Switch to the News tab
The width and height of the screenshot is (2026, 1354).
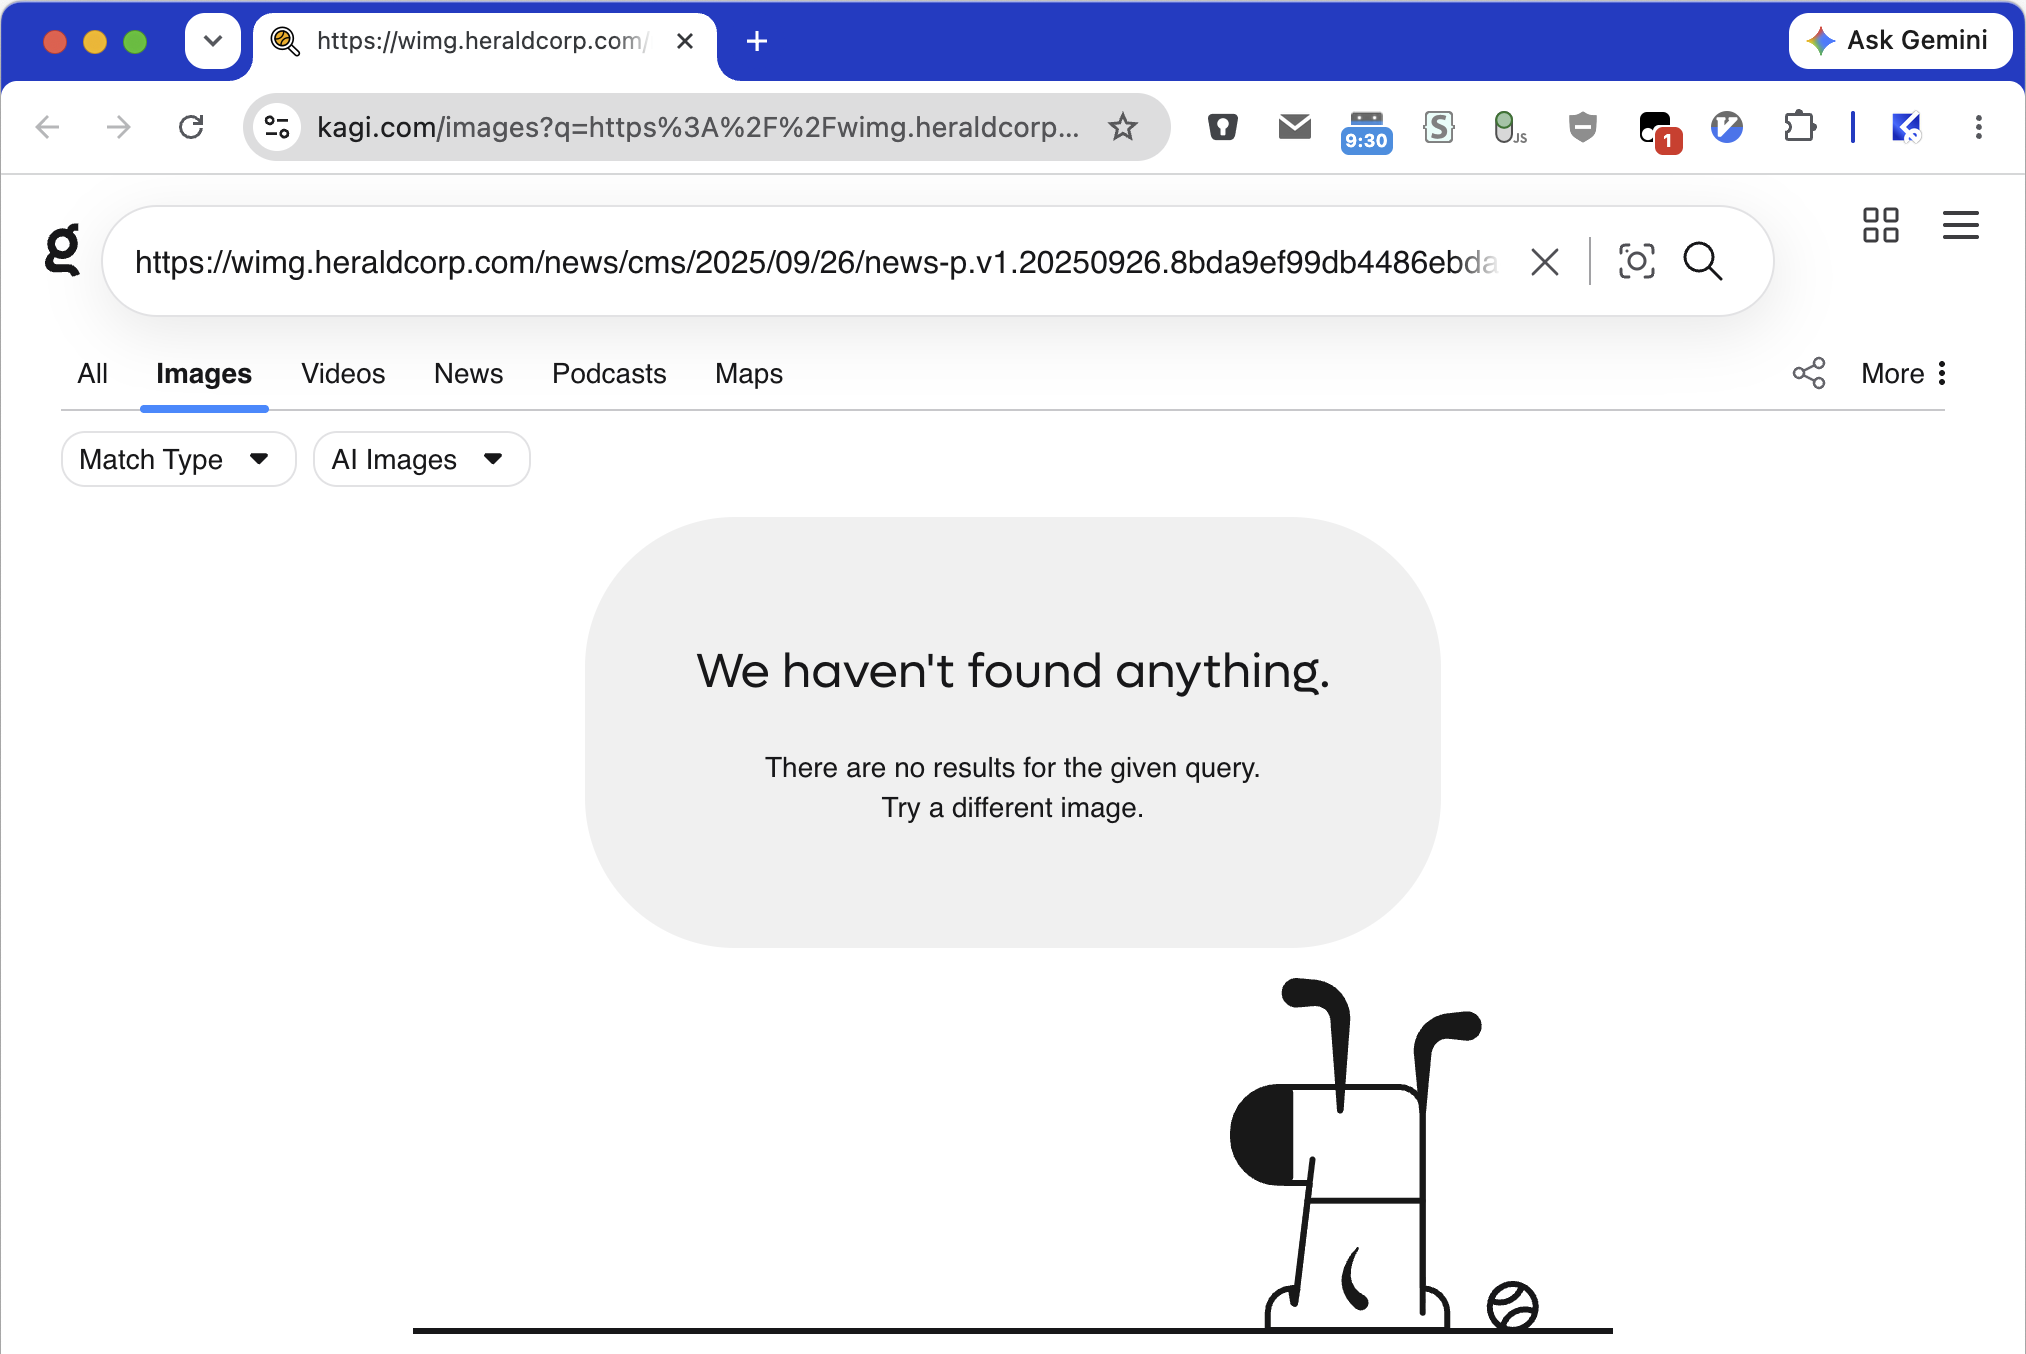coord(468,373)
